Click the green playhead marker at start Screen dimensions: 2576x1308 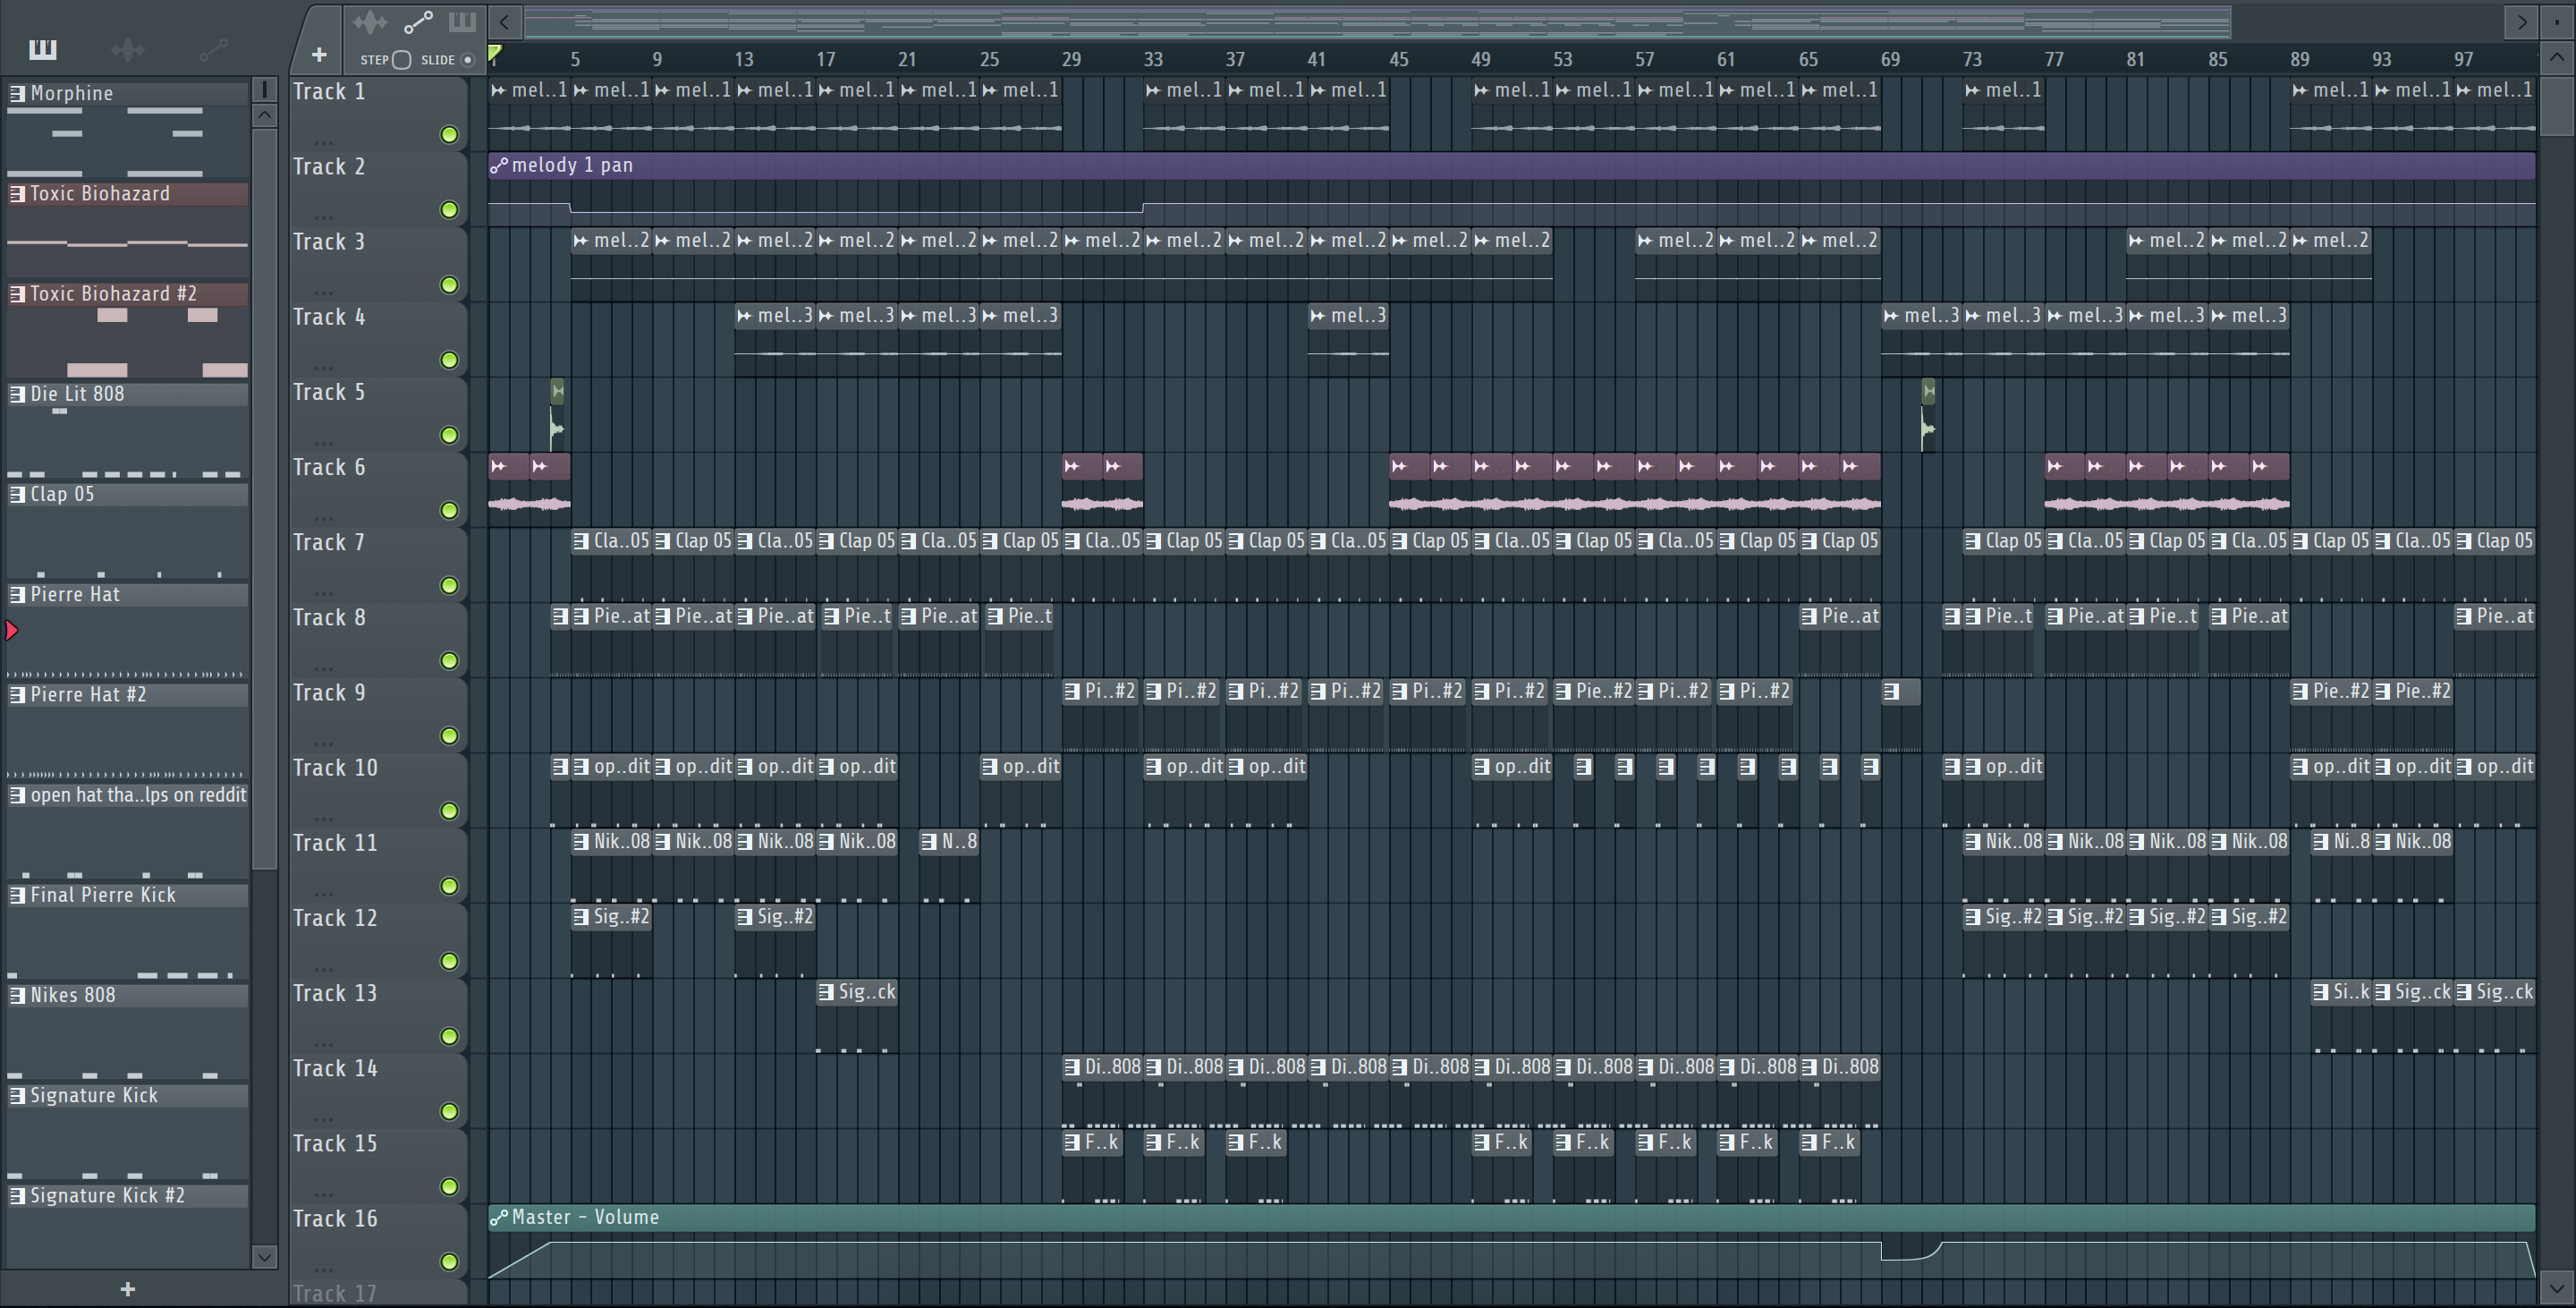pos(495,52)
